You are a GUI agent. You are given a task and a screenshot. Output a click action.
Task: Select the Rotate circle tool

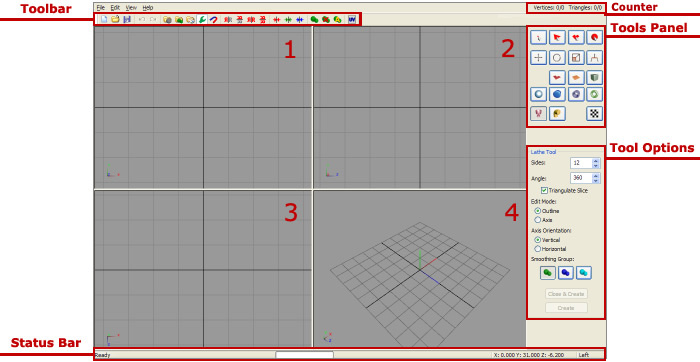(557, 58)
